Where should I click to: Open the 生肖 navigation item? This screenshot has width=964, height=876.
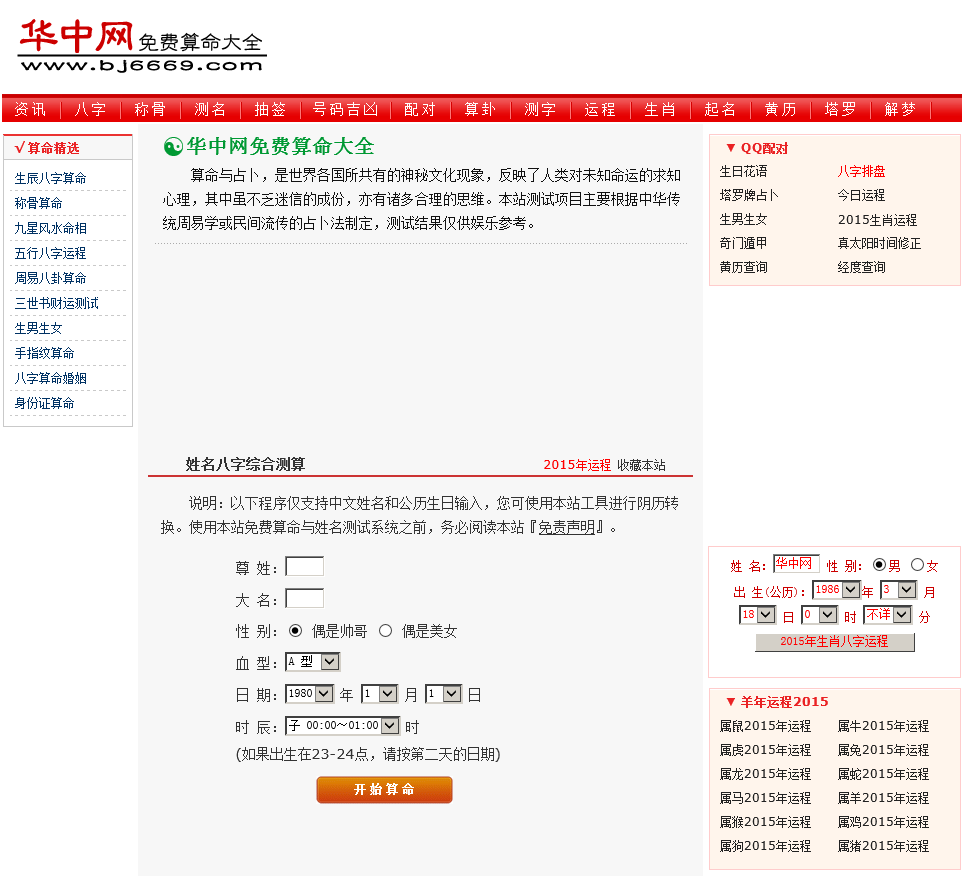coord(660,109)
